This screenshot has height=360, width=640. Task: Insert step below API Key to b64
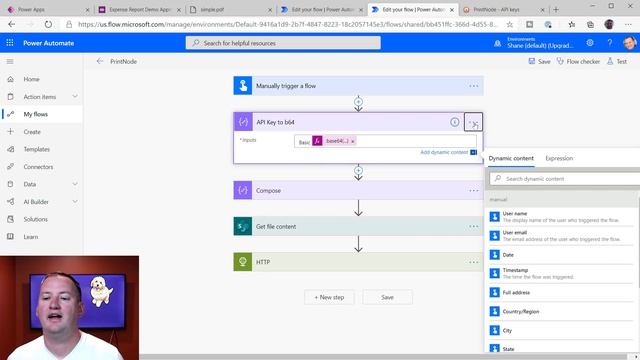(358, 170)
